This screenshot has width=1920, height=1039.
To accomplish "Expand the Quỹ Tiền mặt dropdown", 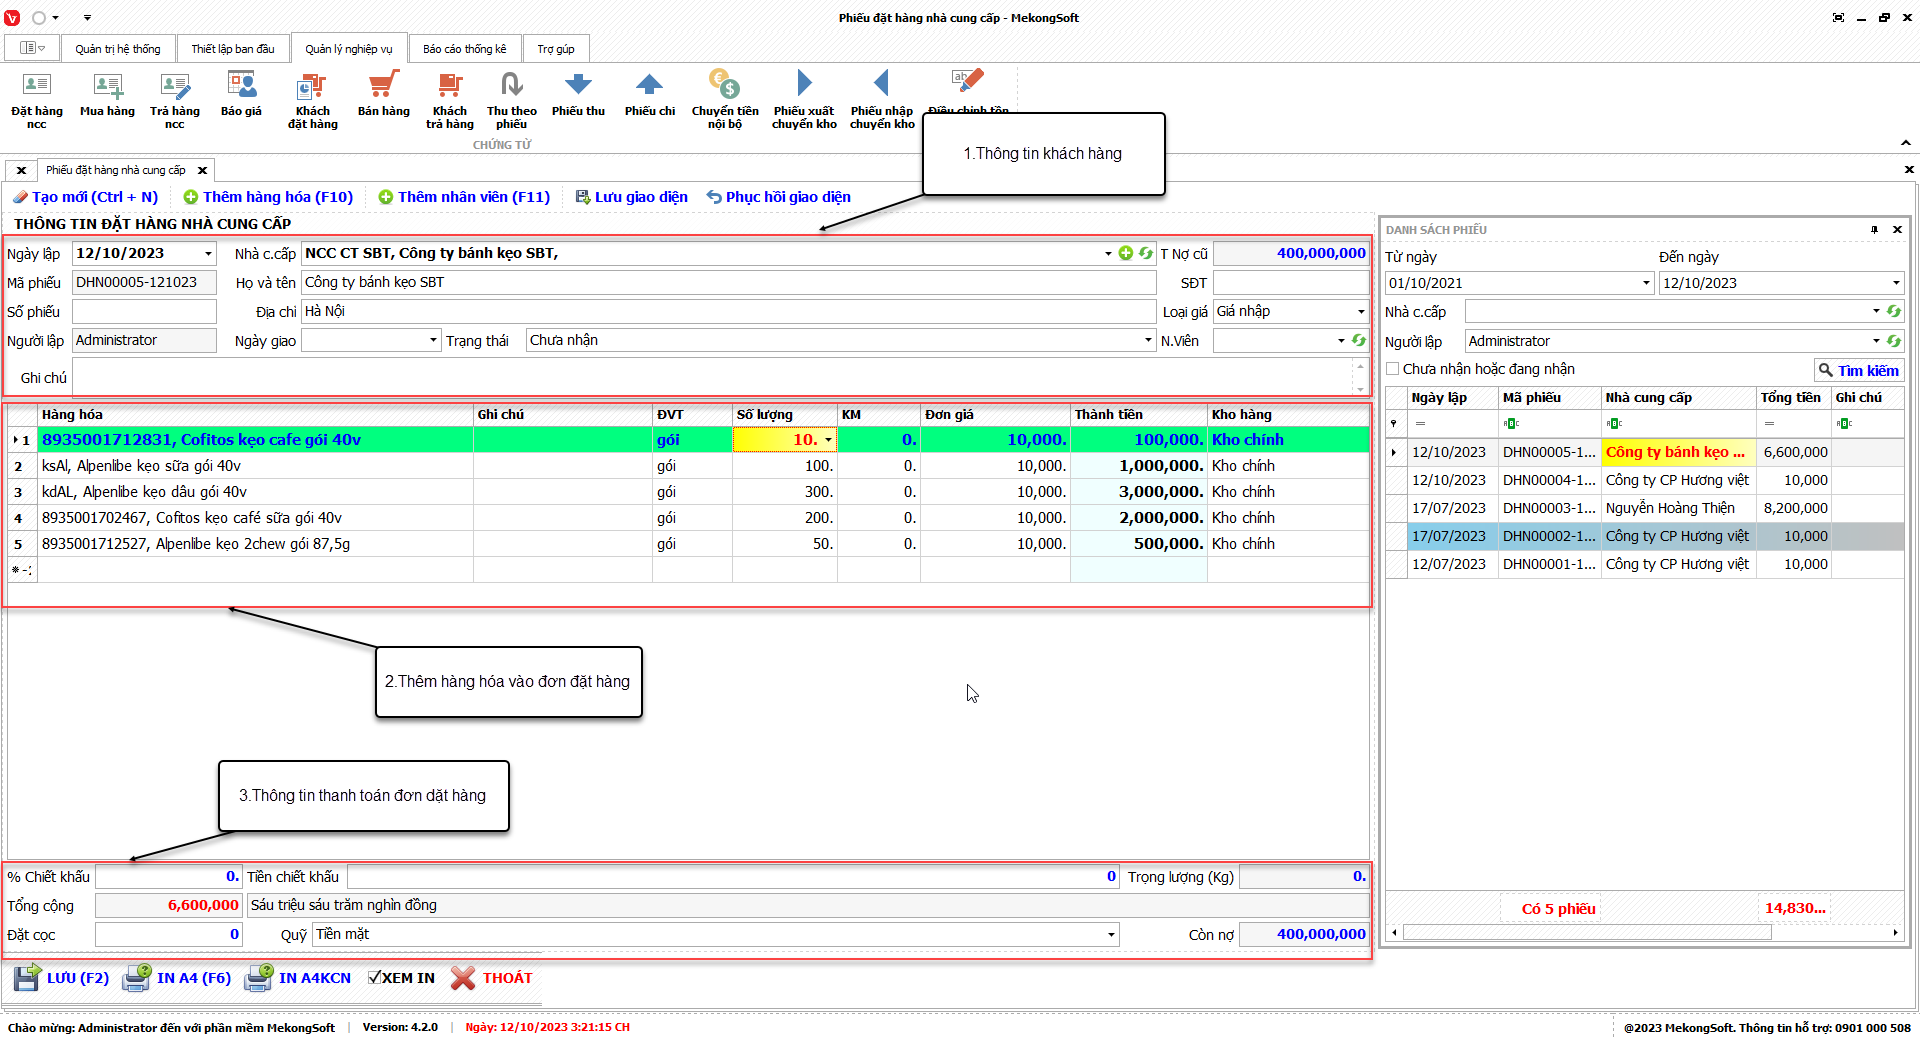I will [x=1111, y=935].
